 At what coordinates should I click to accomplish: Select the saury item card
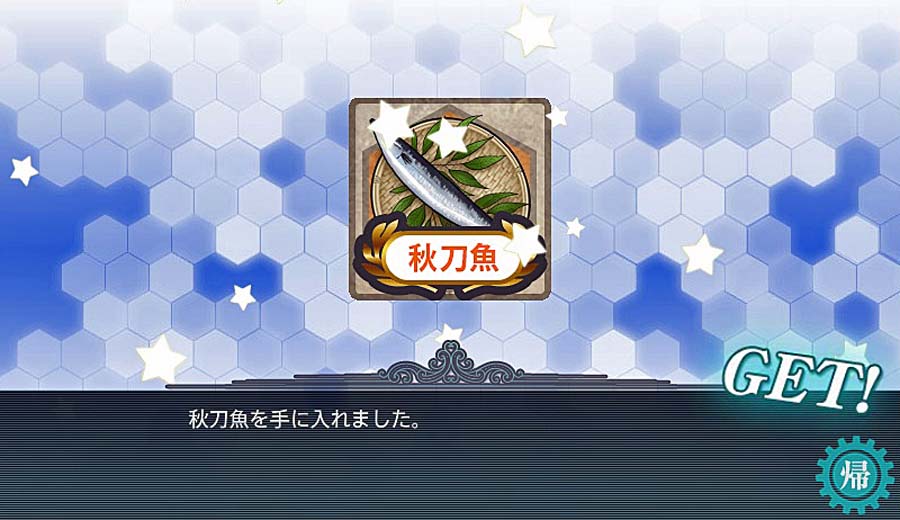click(x=449, y=199)
